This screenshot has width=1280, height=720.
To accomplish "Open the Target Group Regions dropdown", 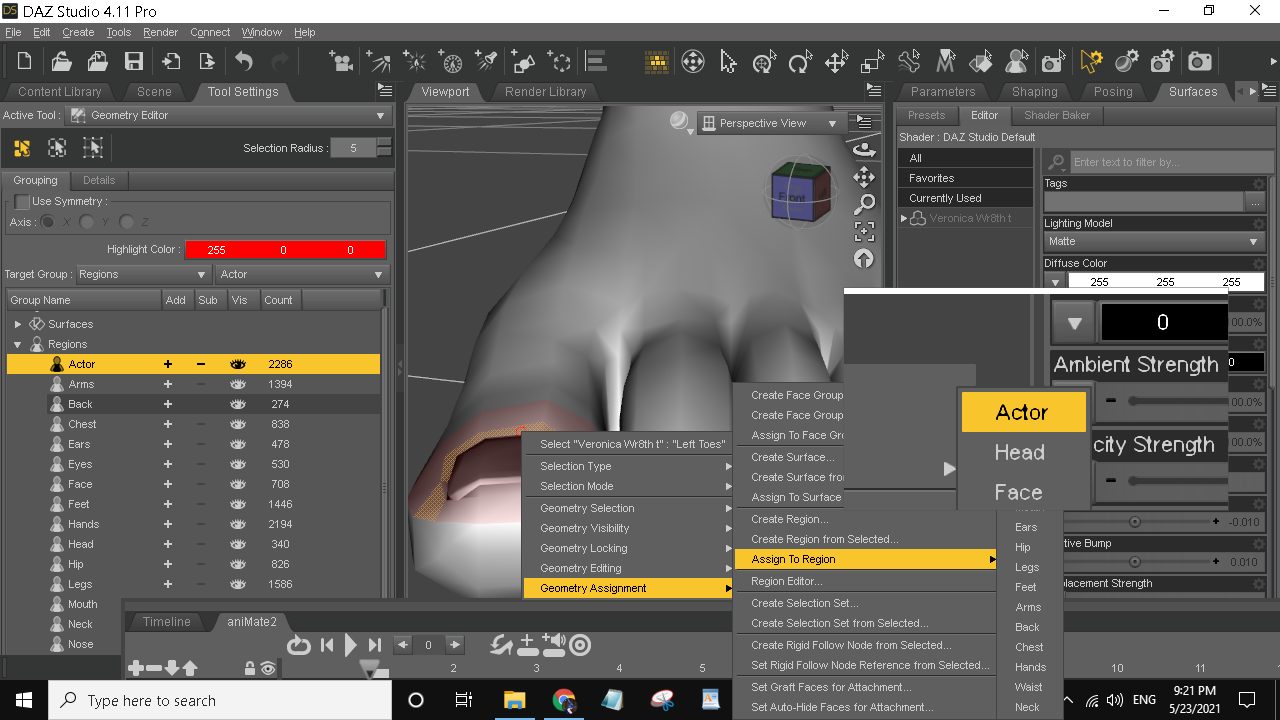I will click(143, 274).
